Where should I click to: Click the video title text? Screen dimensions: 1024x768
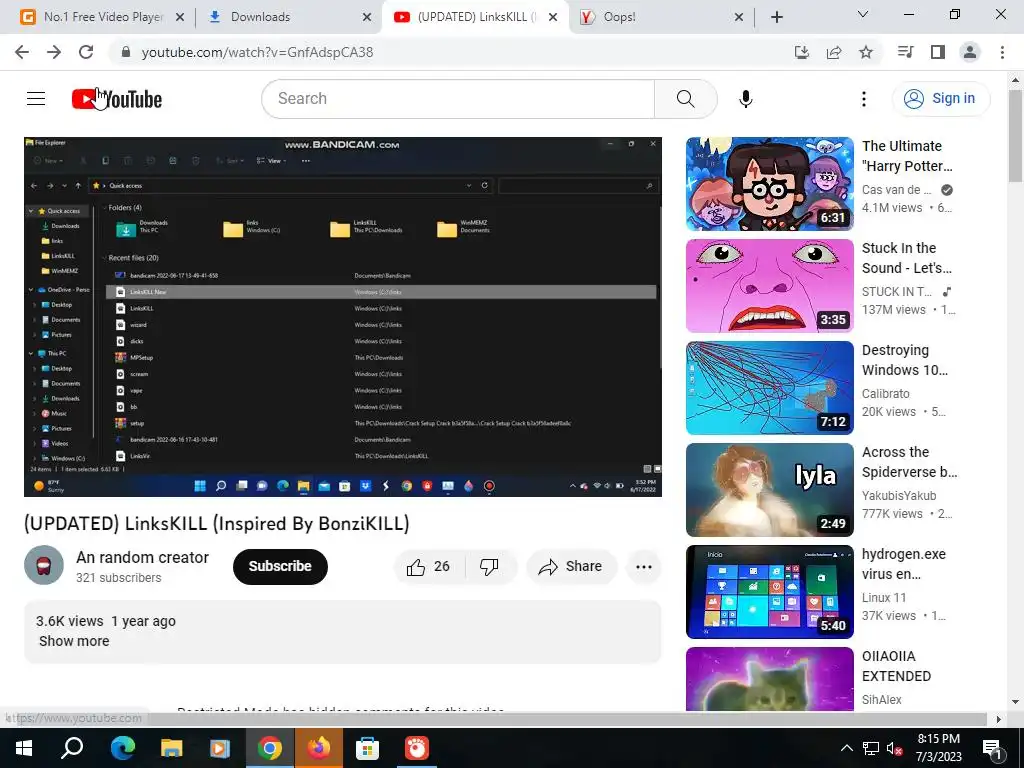[x=217, y=524]
